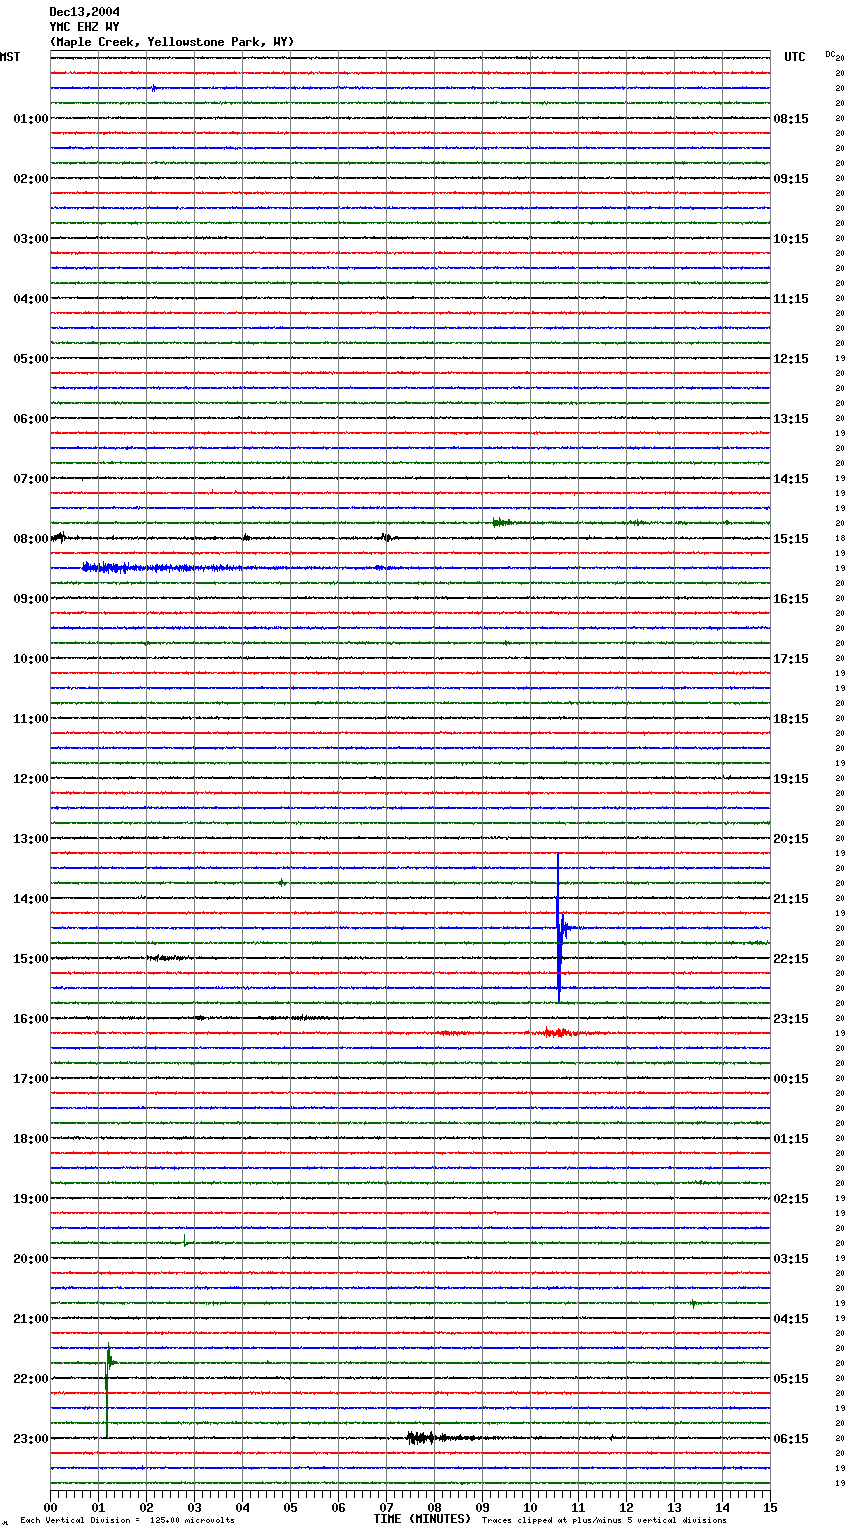850x1534 pixels.
Task: Click the traces clipped footnote text
Action: tap(604, 1521)
